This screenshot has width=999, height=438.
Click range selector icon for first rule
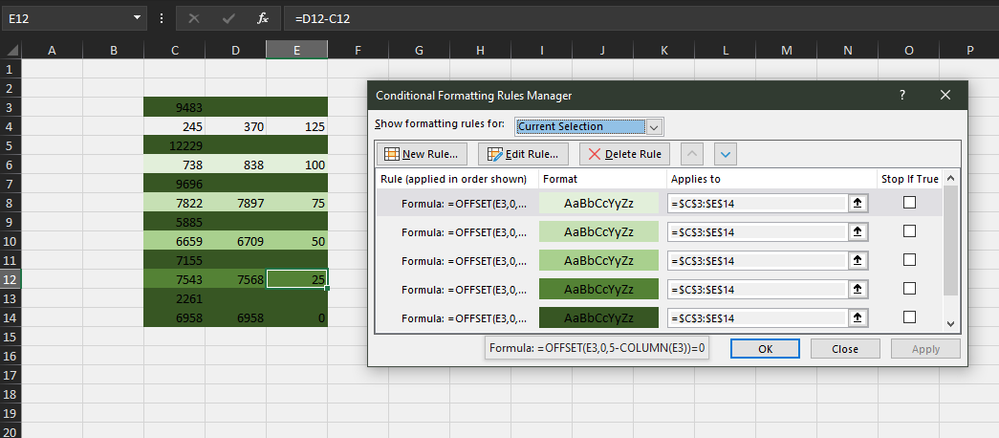(x=858, y=203)
